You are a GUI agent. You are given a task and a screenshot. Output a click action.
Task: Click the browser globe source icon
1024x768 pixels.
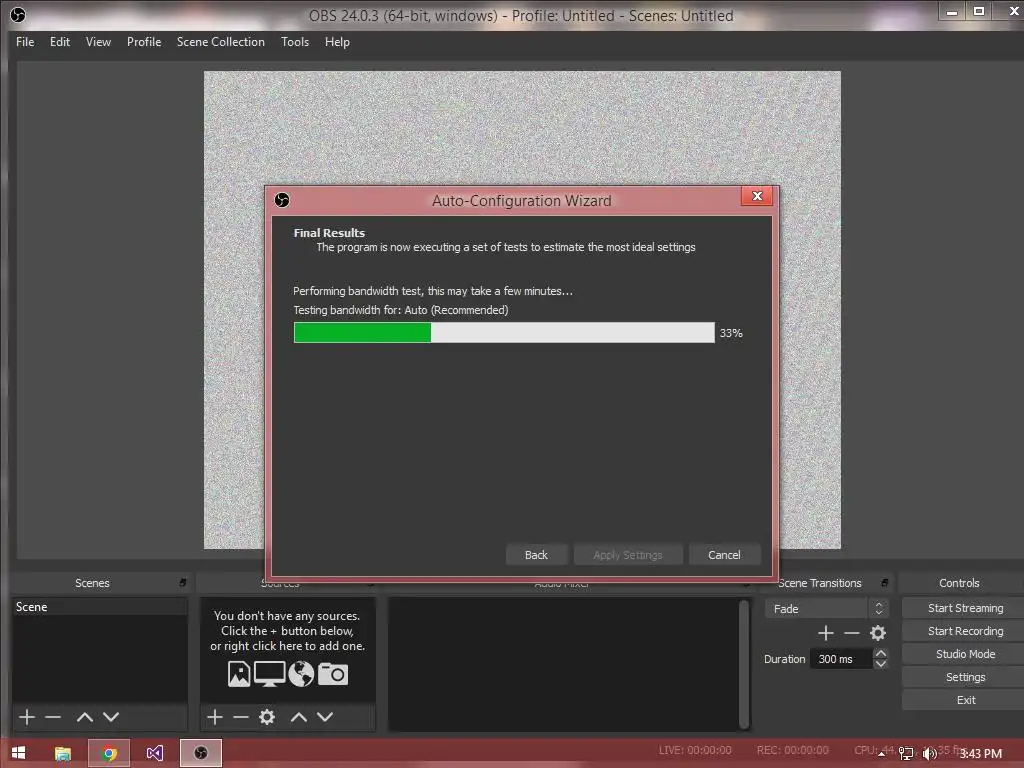pyautogui.click(x=301, y=674)
